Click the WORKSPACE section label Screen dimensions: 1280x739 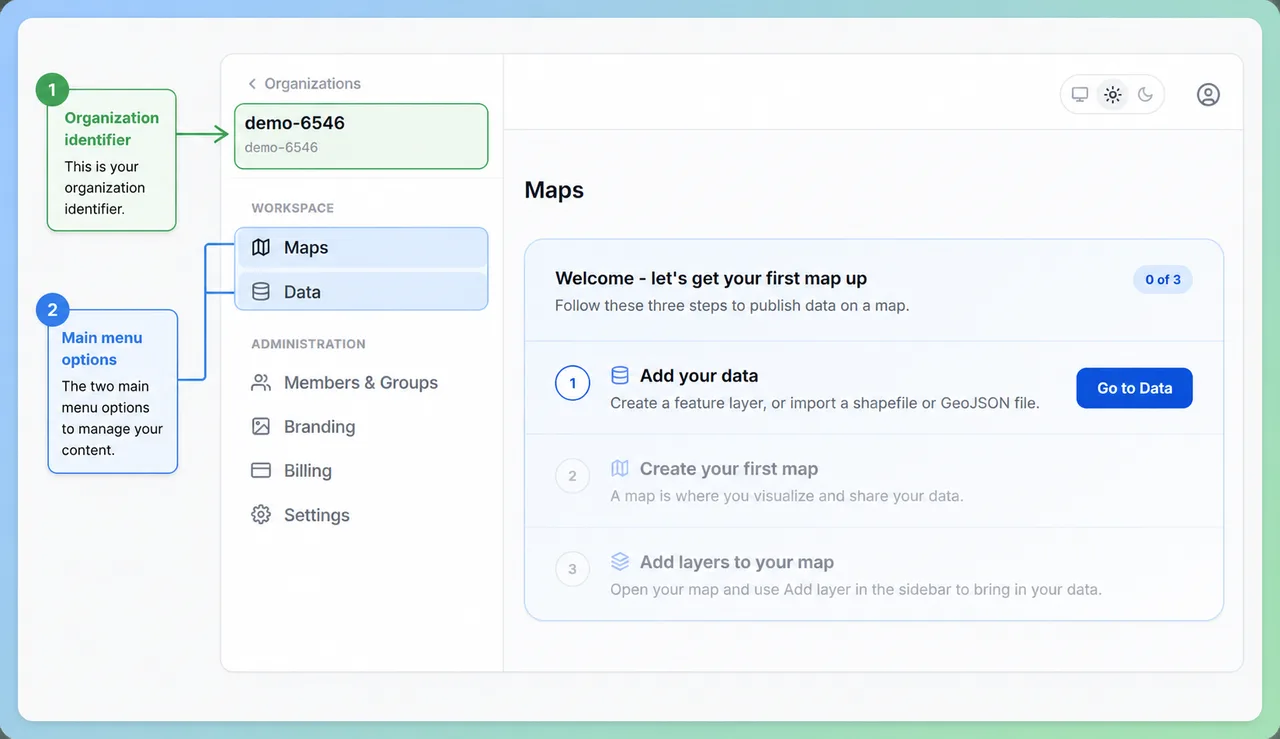coord(293,208)
